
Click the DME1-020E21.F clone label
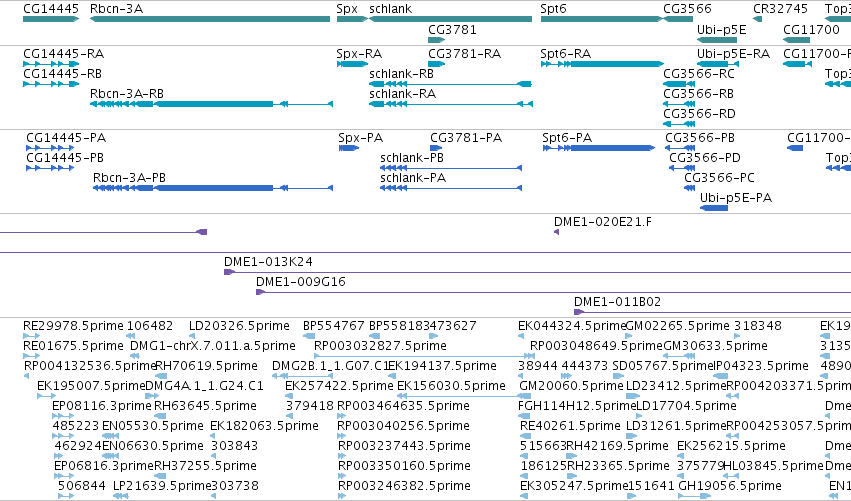pyautogui.click(x=602, y=222)
